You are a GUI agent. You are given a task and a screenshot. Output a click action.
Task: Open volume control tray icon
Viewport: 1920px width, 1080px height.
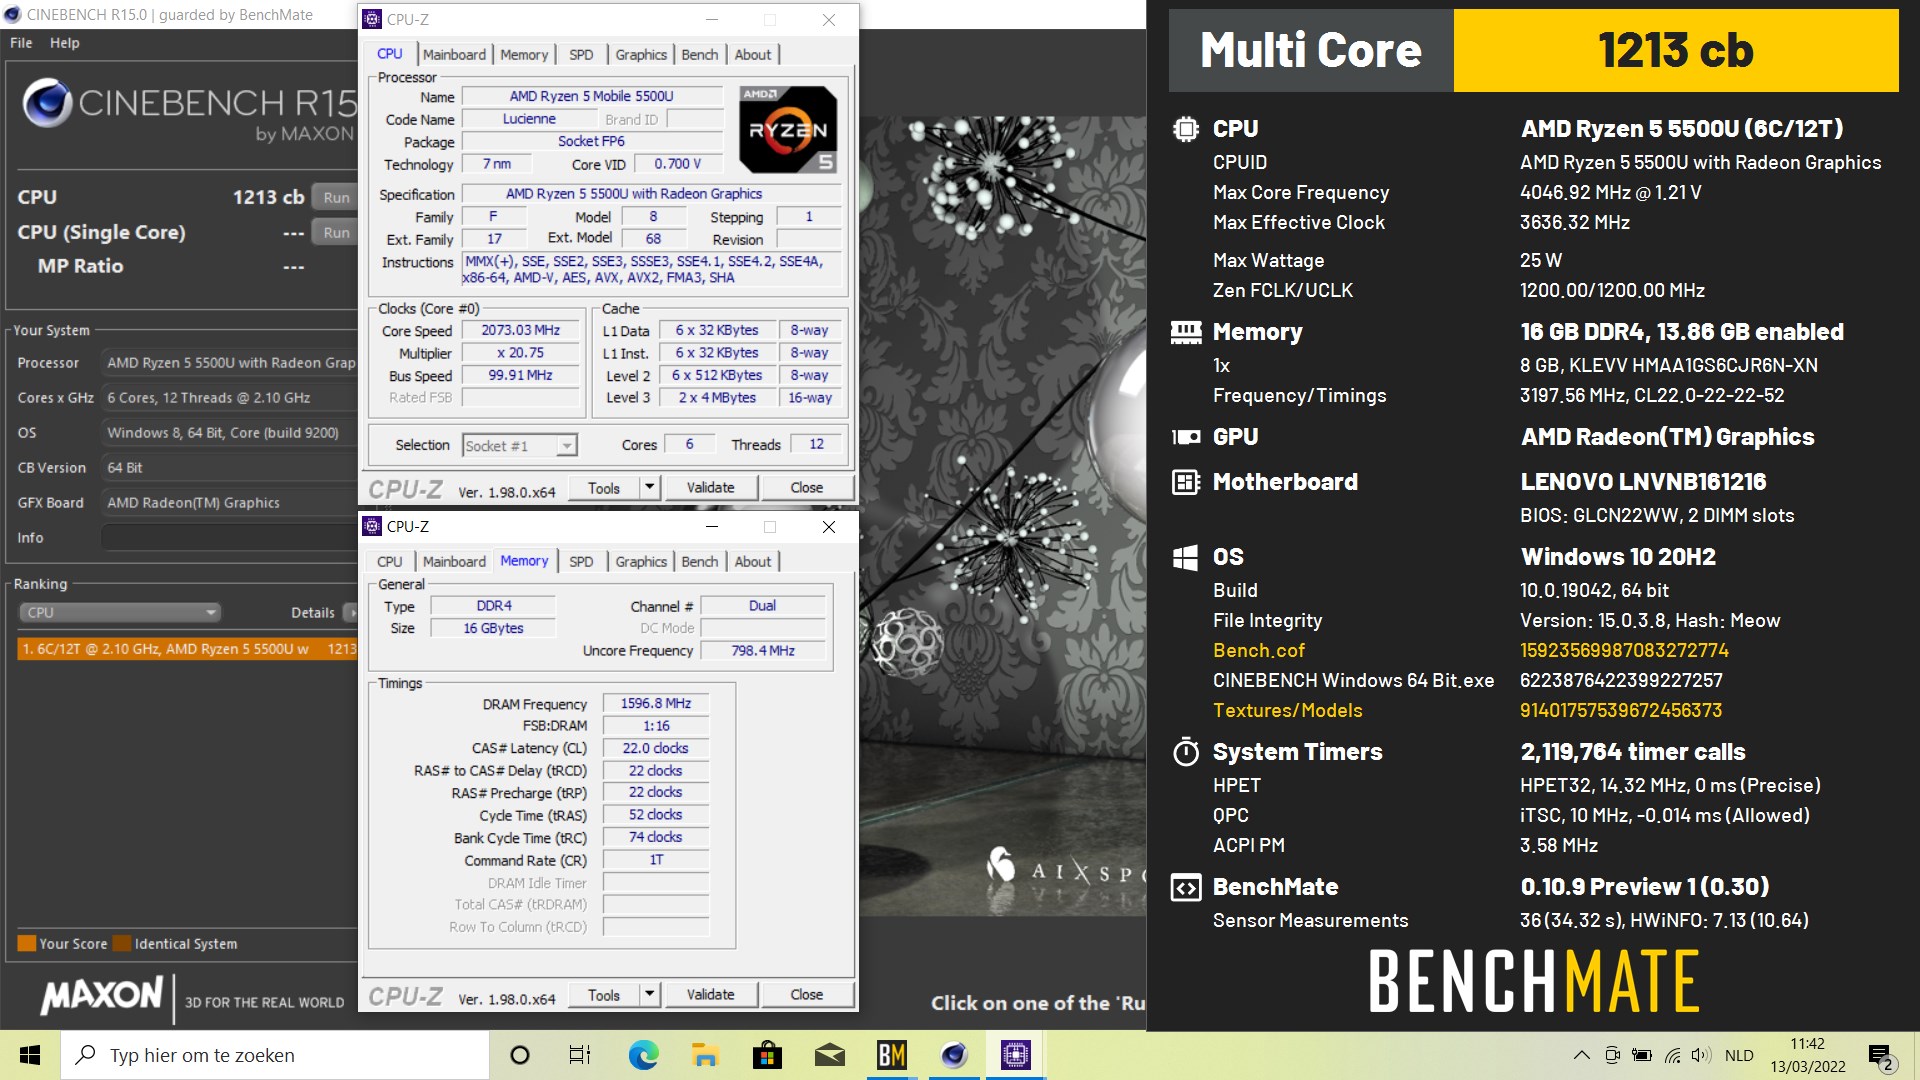pos(1701,1055)
